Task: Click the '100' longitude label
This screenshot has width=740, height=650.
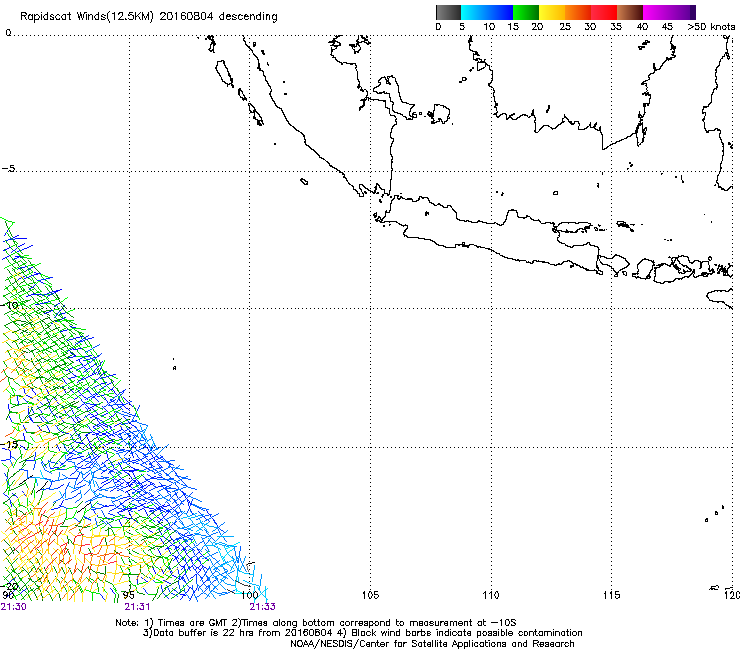Action: 249,595
